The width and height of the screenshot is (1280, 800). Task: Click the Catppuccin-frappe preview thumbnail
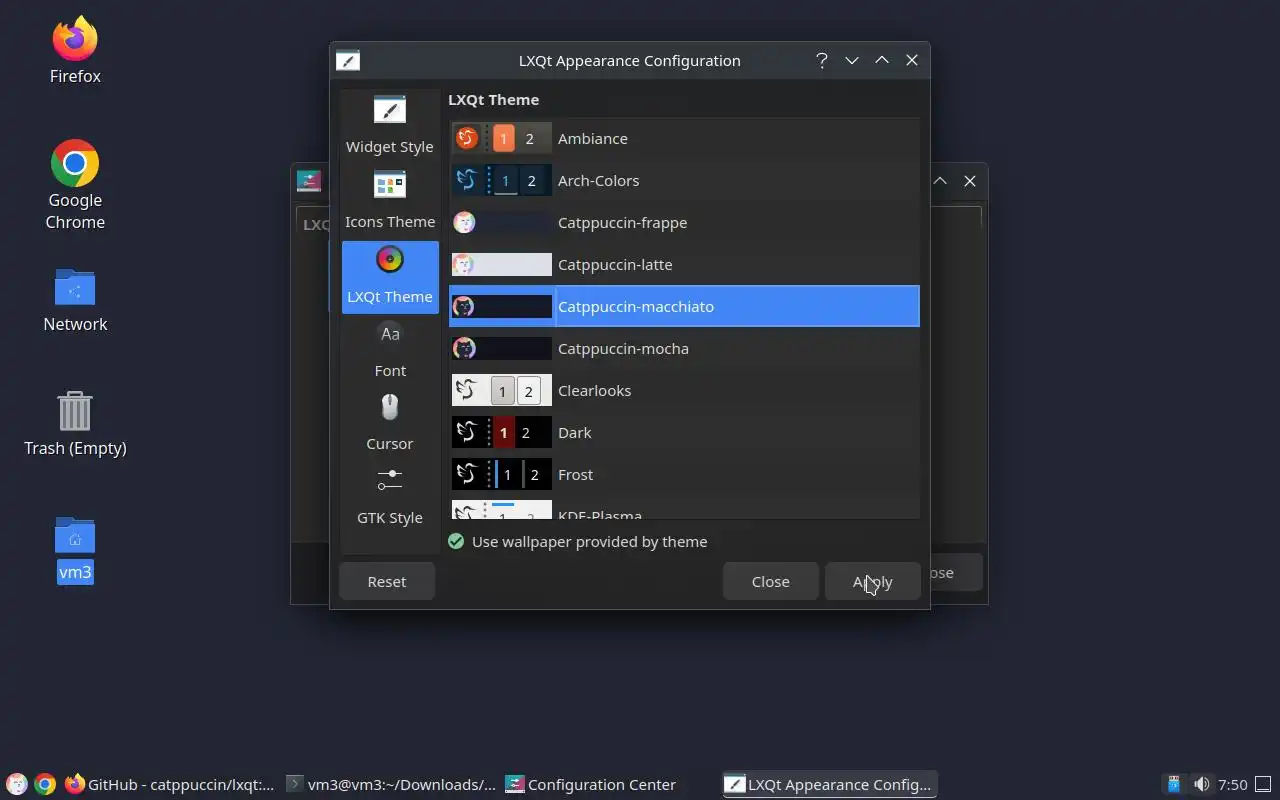502,223
